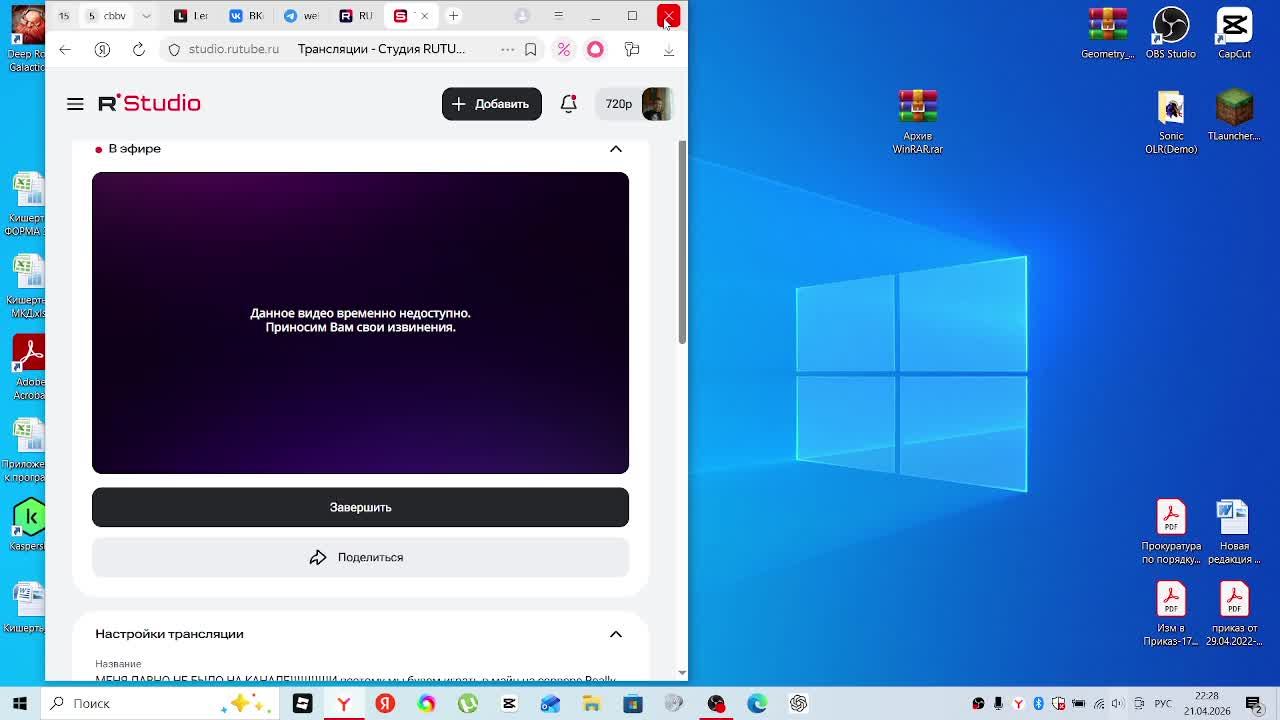Switch to the VK browser tab
This screenshot has width=1280, height=720.
[x=245, y=16]
